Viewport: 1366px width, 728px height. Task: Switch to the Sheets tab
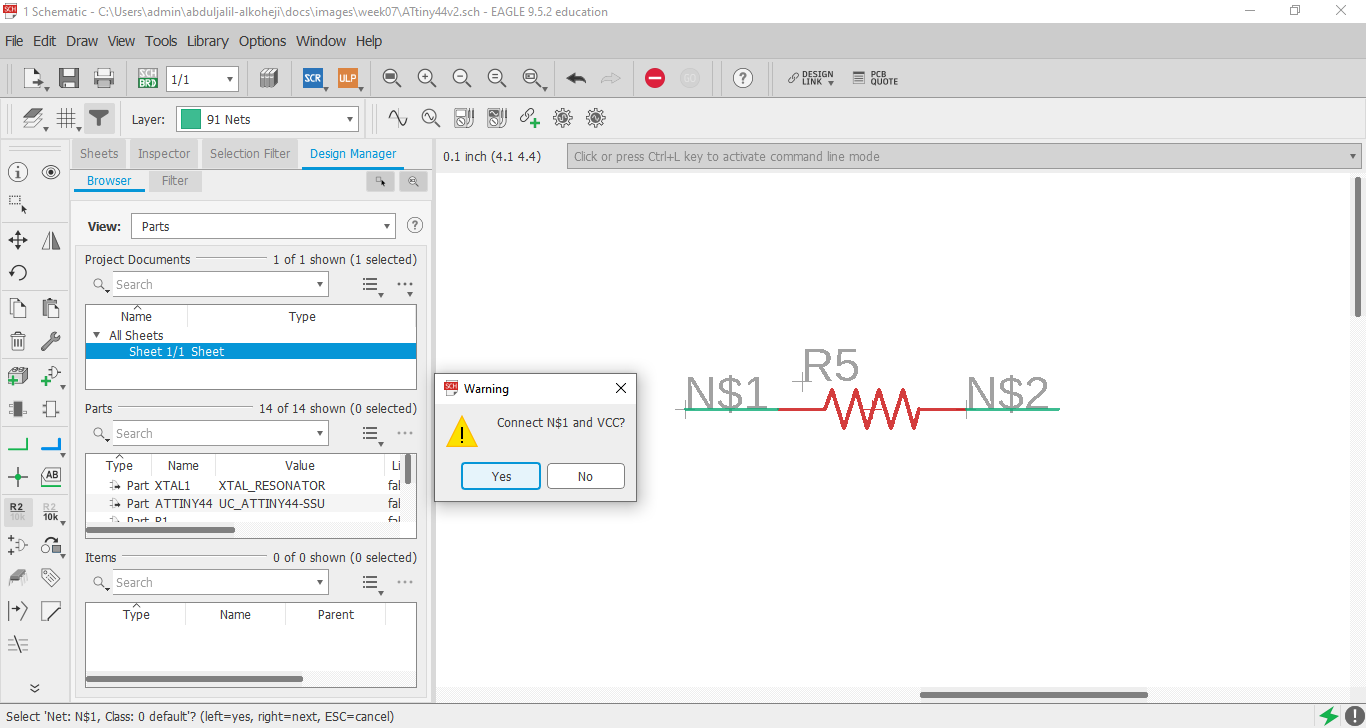[x=99, y=154]
